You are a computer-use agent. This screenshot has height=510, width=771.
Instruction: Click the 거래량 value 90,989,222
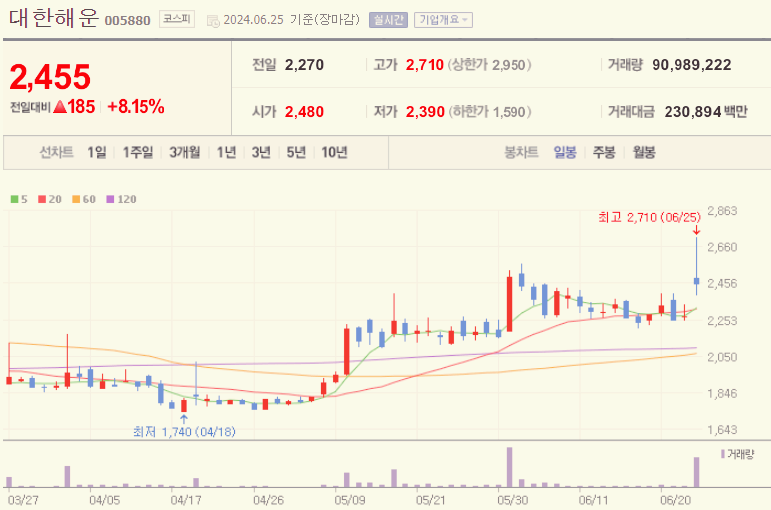point(692,65)
